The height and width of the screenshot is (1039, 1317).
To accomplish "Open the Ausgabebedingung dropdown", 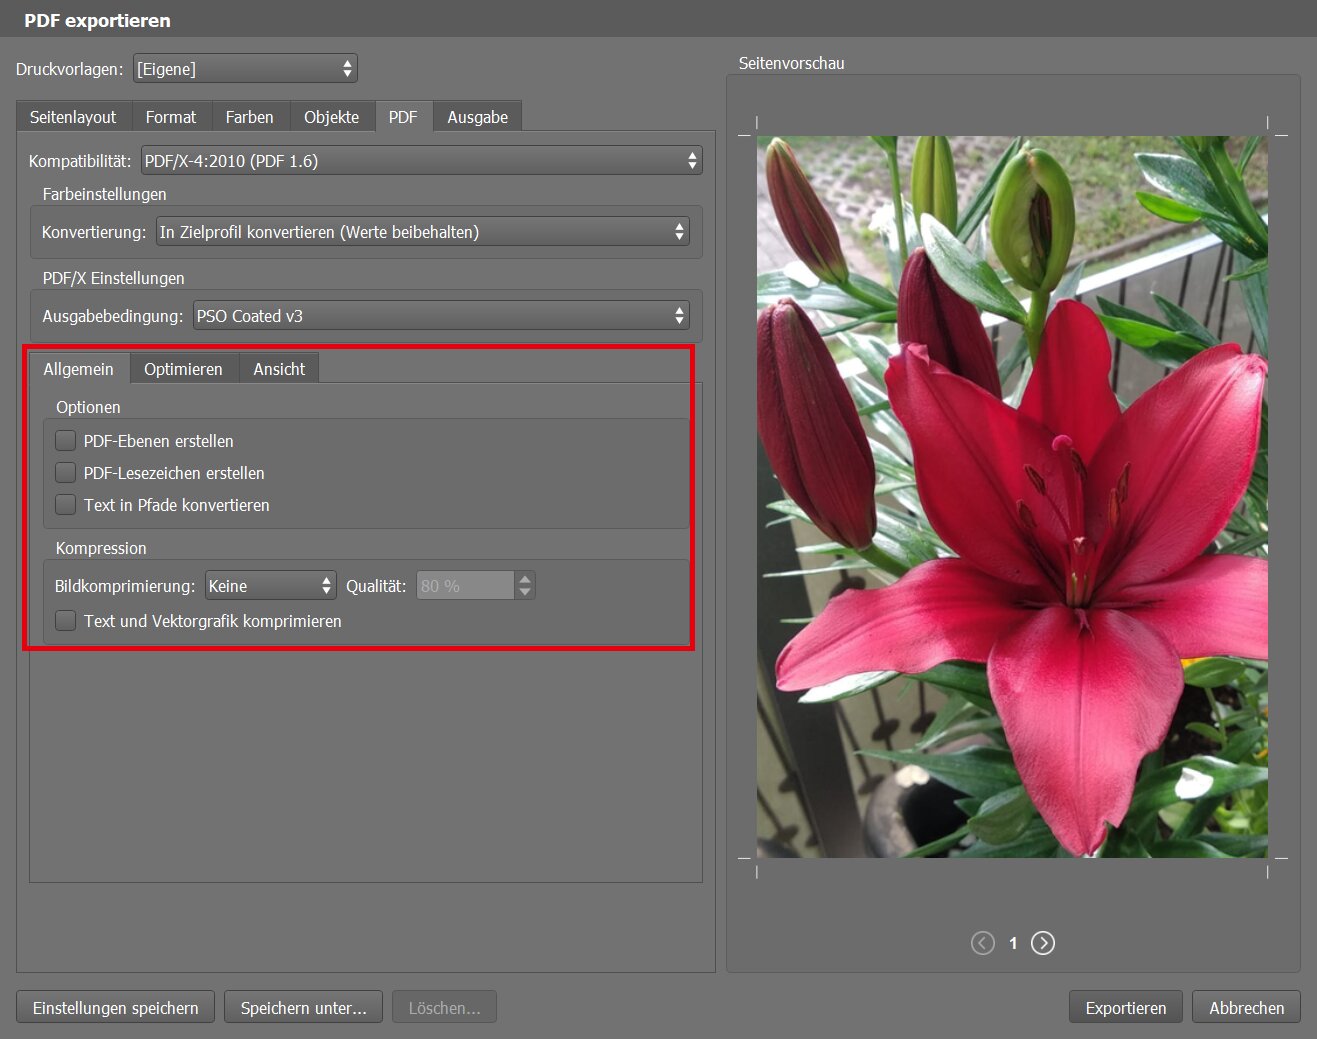I will [x=441, y=316].
